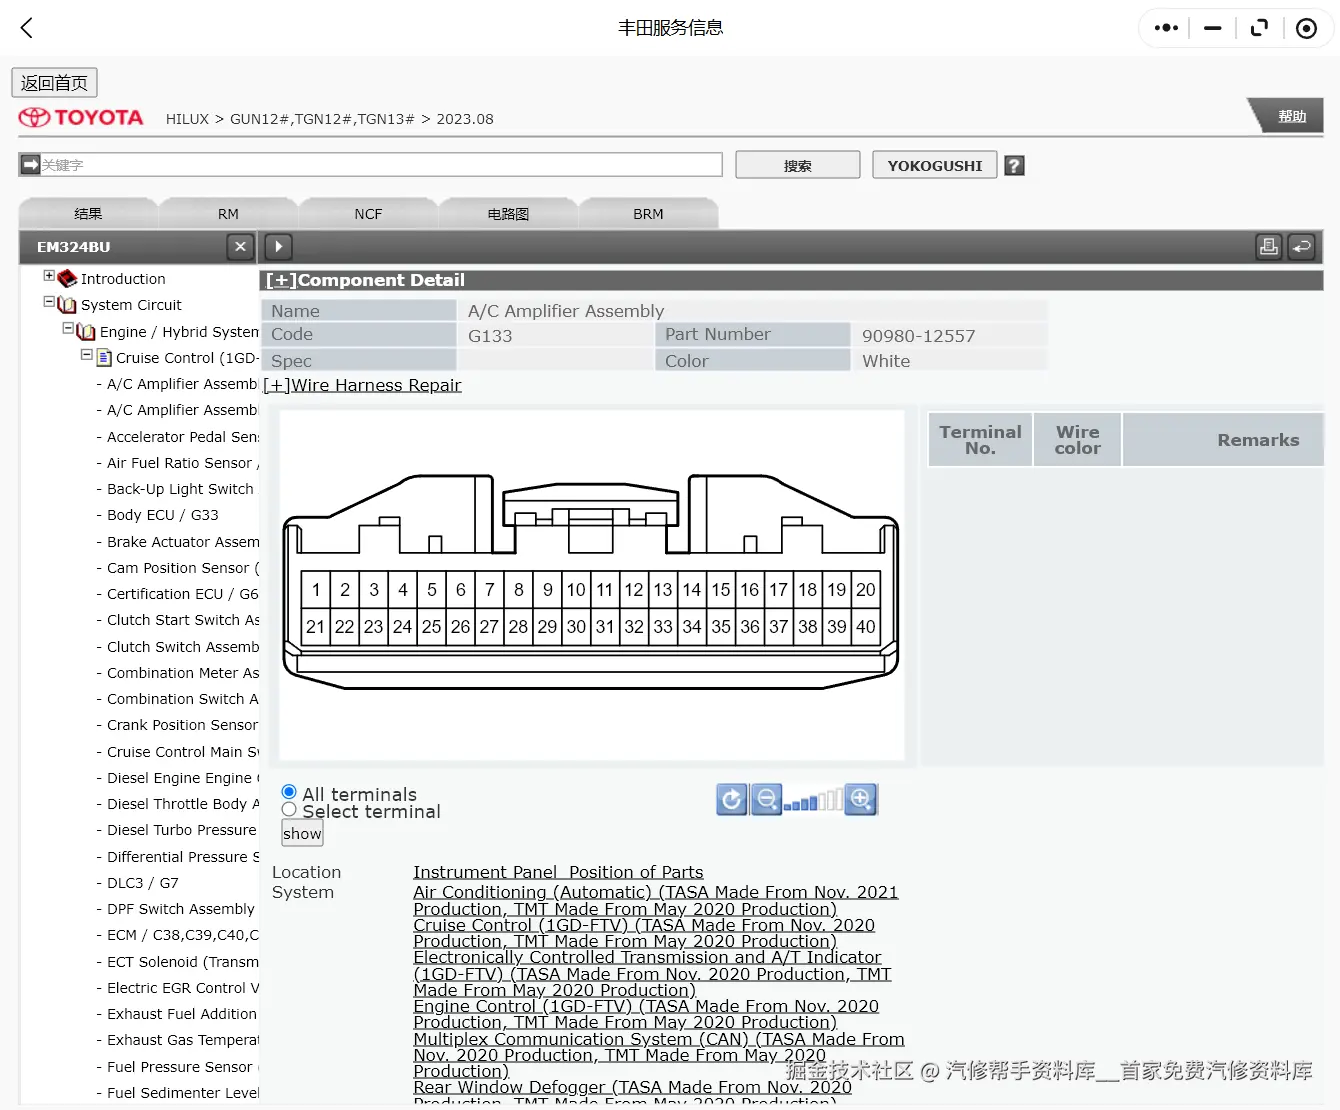This screenshot has height=1110, width=1340.
Task: Switch to the NCF tab
Action: pyautogui.click(x=367, y=213)
